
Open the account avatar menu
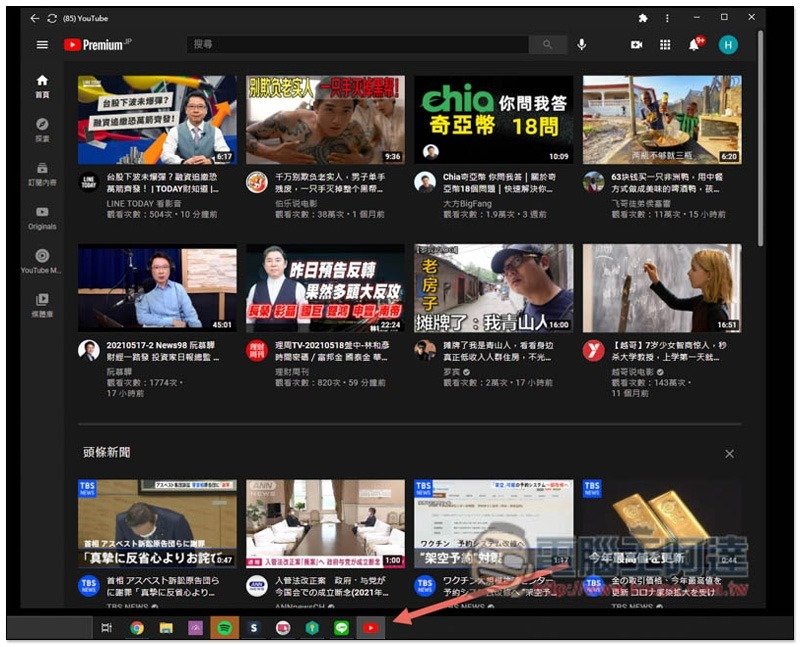coord(728,45)
